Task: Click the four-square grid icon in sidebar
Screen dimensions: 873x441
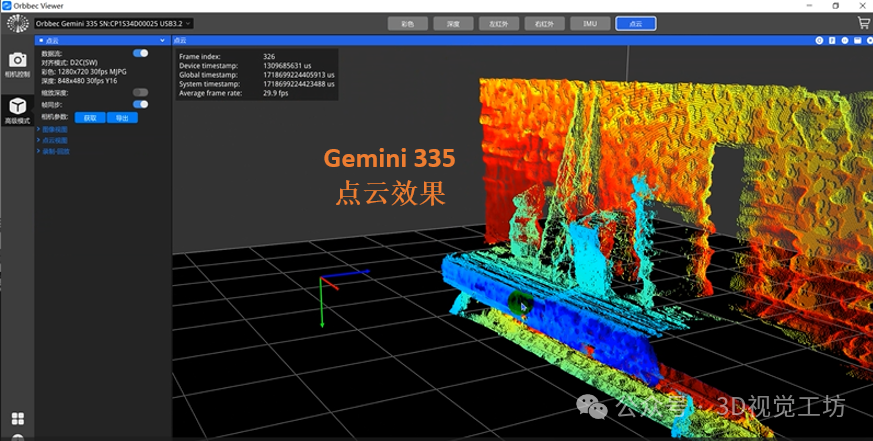Action: [x=18, y=418]
